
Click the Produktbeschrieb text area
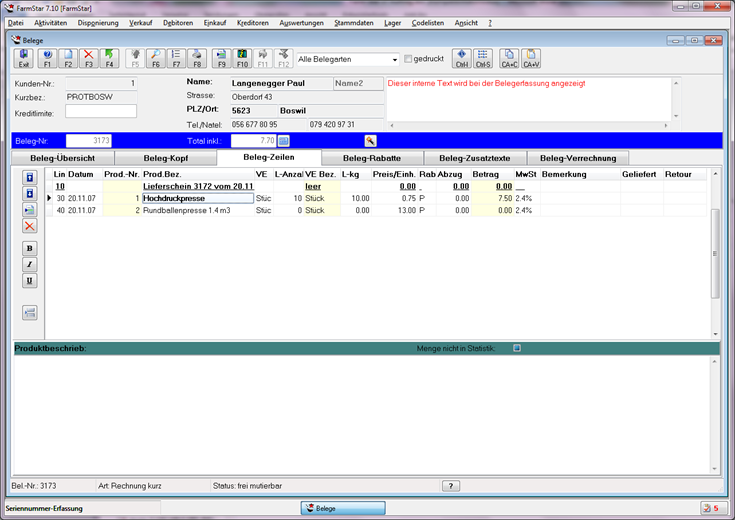(362, 414)
